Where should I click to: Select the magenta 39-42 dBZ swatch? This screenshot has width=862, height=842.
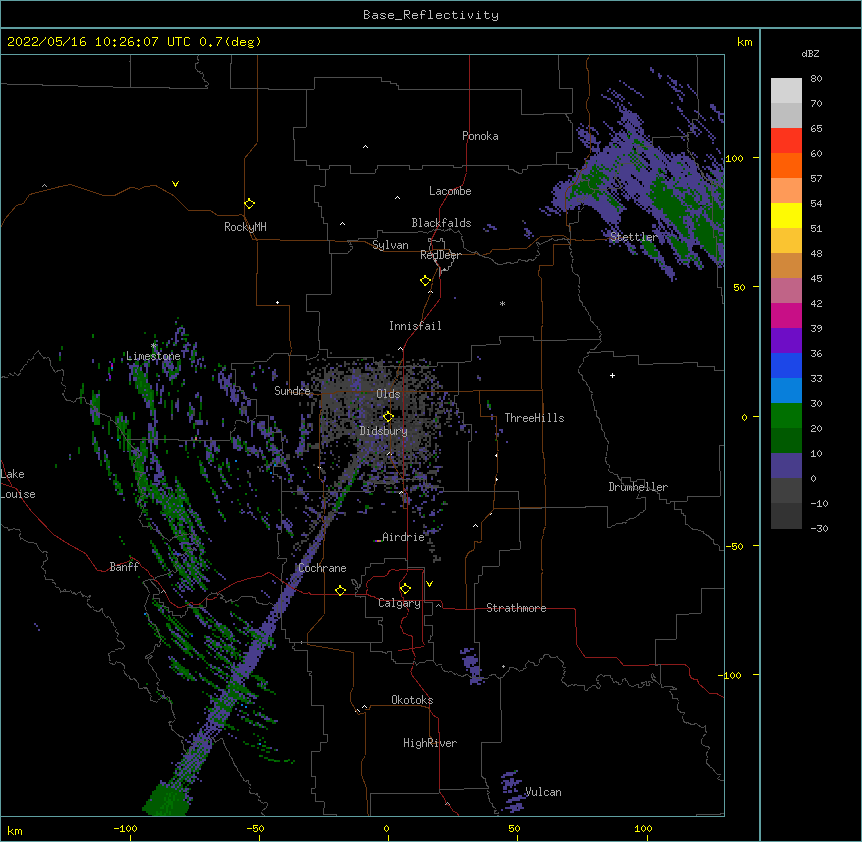(x=786, y=315)
